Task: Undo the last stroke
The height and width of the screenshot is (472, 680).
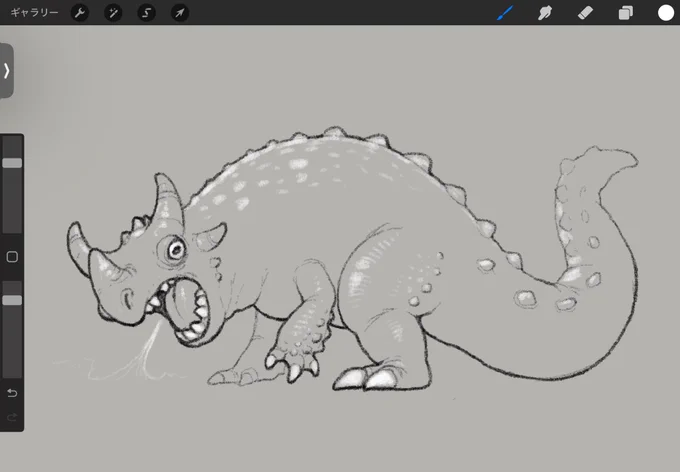Action: (x=12, y=393)
